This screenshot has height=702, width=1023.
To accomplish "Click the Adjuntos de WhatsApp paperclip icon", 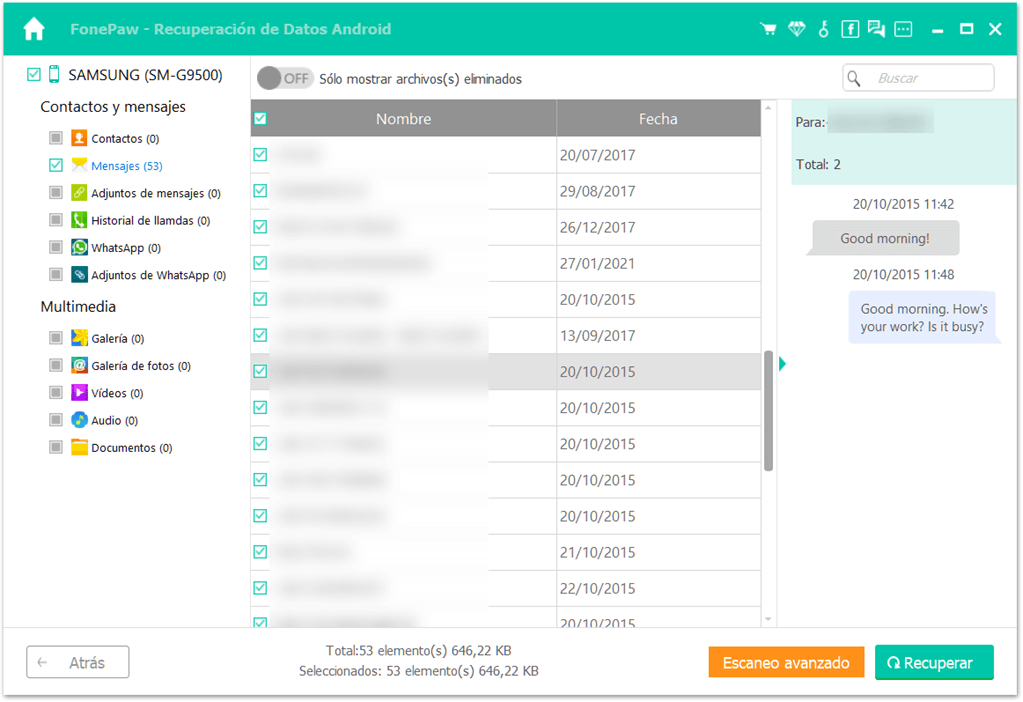I will point(79,275).
